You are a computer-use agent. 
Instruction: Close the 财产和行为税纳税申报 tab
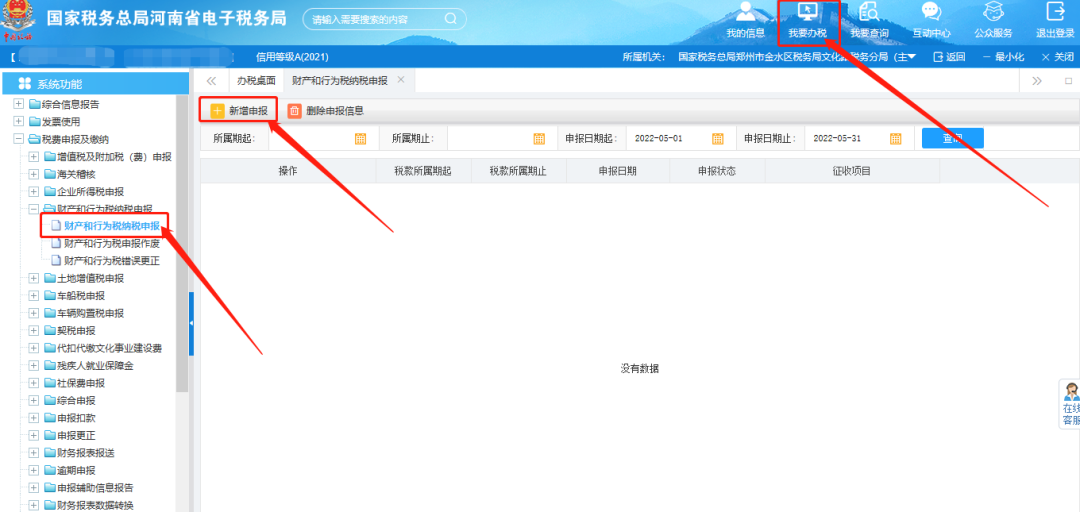pyautogui.click(x=401, y=80)
